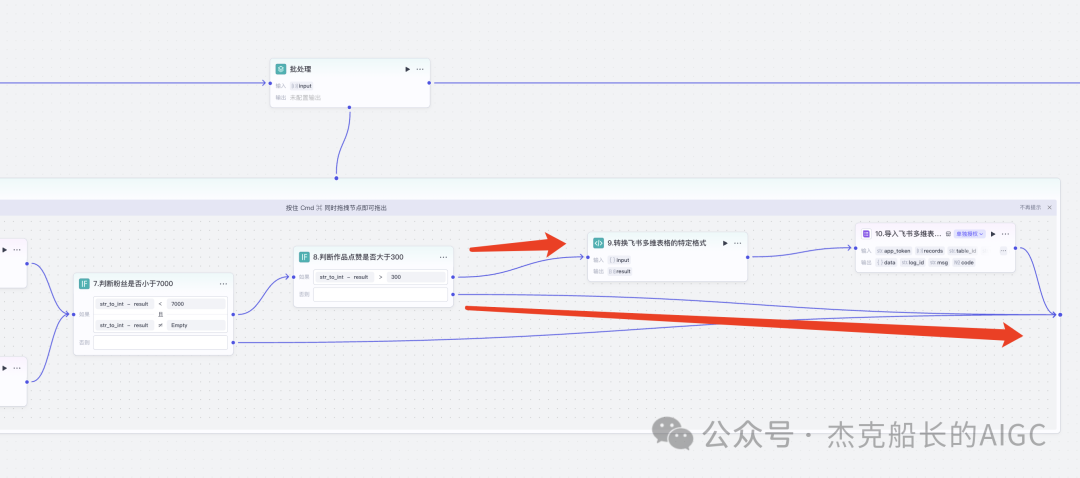Select title 10.导入飞书多维表…
The width and height of the screenshot is (1080, 478).
tap(908, 234)
